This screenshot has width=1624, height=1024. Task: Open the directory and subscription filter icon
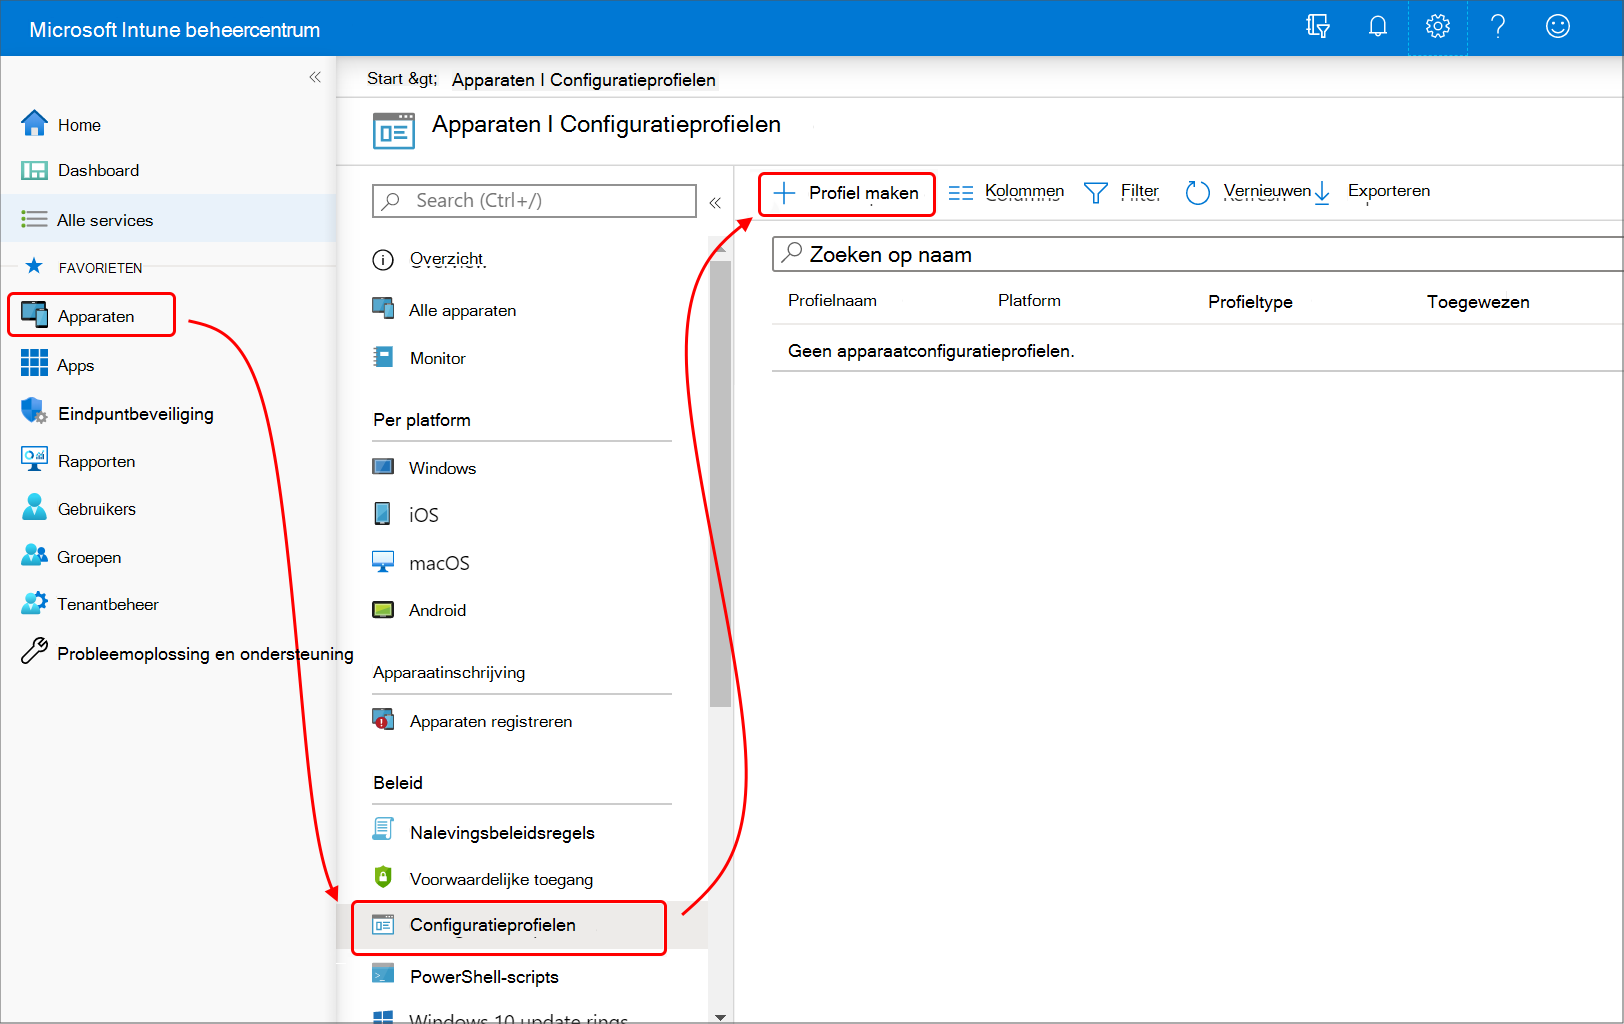pos(1318,27)
